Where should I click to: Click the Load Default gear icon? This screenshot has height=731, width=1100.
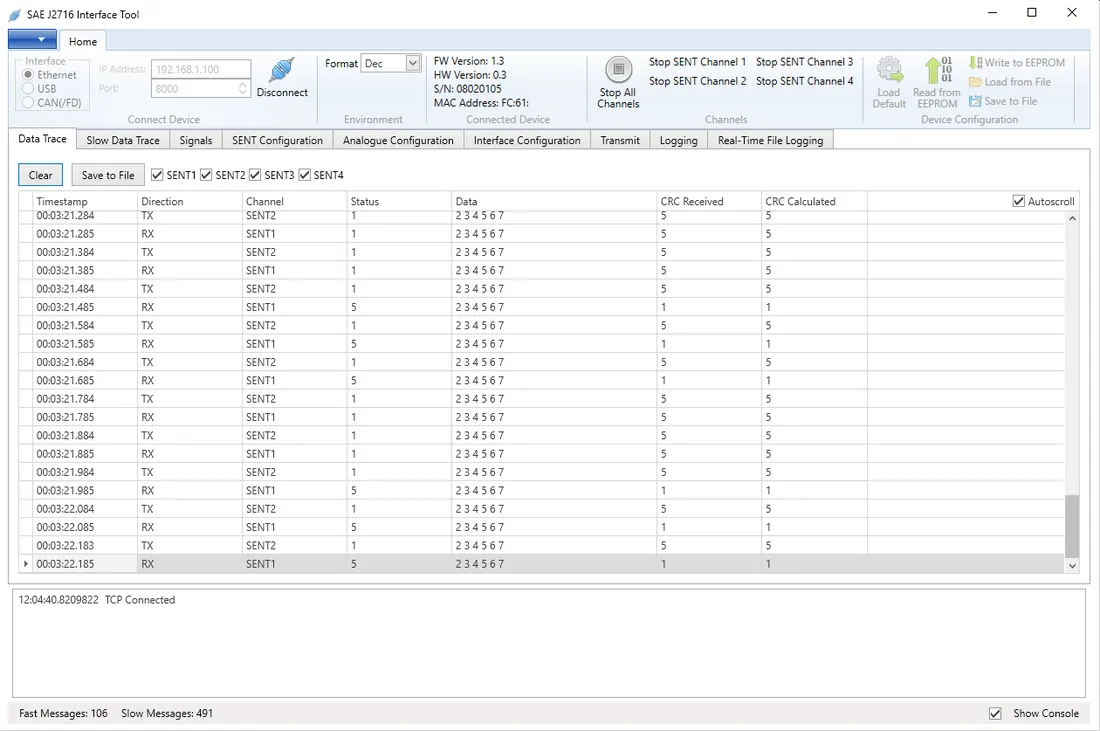[x=889, y=70]
